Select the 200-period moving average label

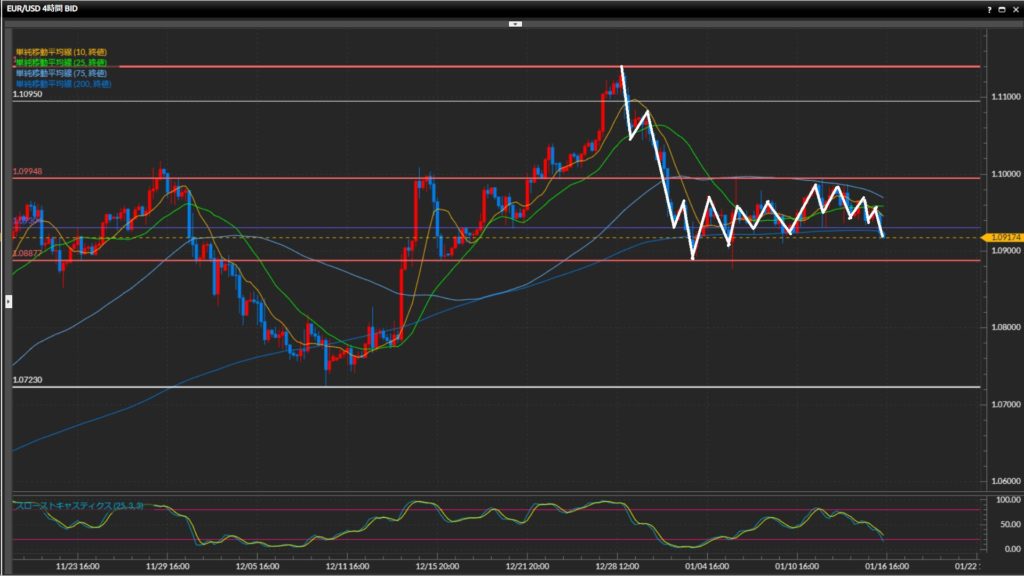coord(64,84)
